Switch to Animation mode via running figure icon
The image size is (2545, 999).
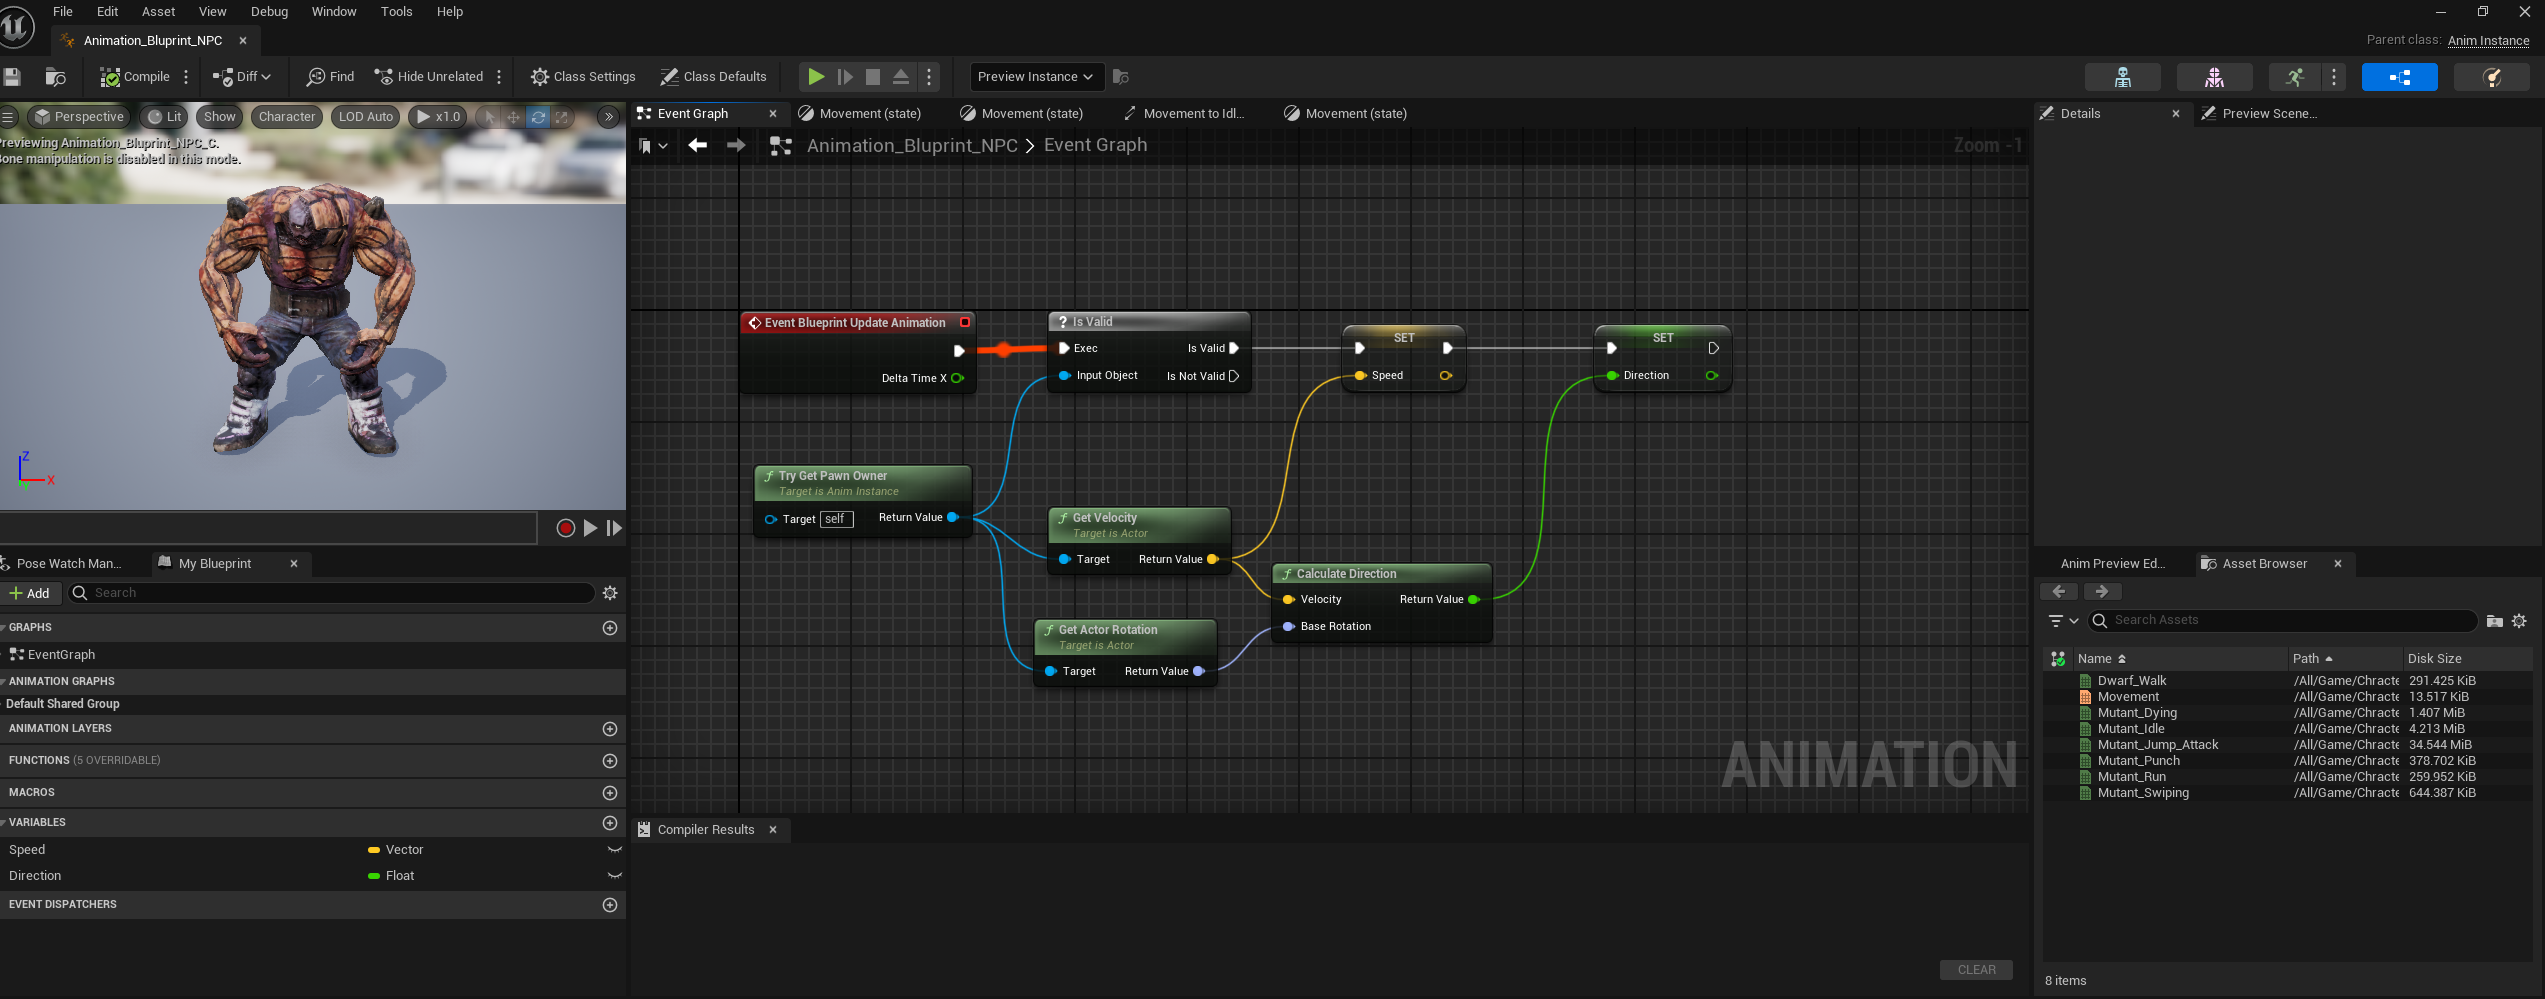pyautogui.click(x=2295, y=76)
